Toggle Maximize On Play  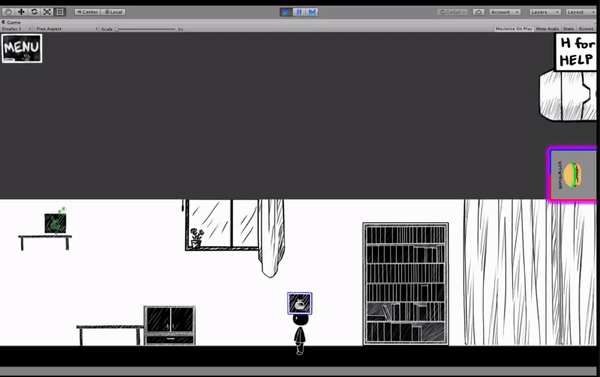click(x=514, y=29)
